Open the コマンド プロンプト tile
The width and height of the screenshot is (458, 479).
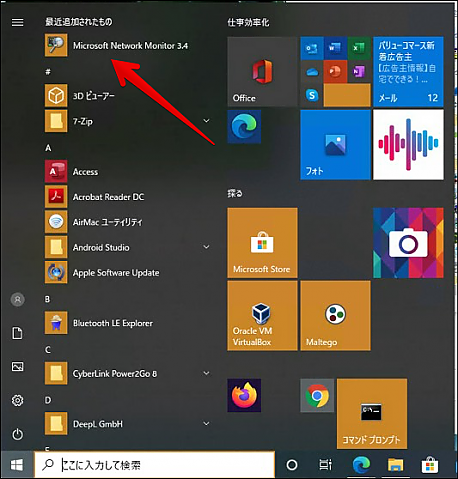372,414
